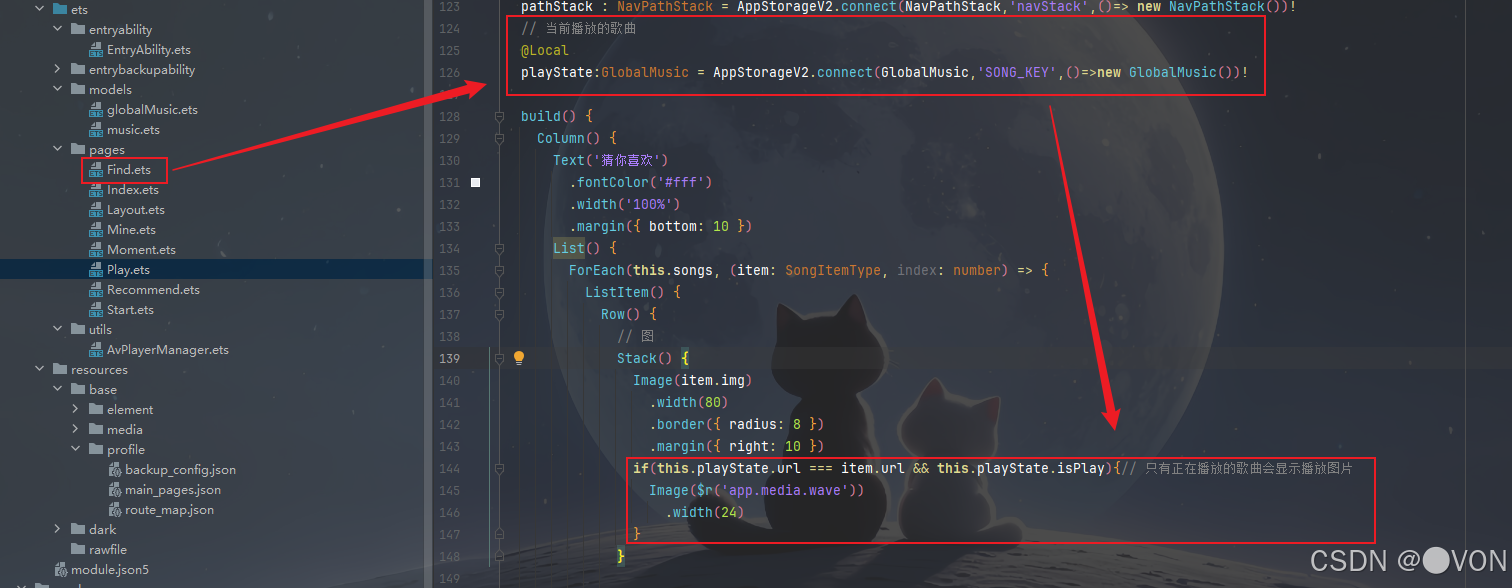
Task: Click the EntryAbility.ets file icon
Action: 96,49
